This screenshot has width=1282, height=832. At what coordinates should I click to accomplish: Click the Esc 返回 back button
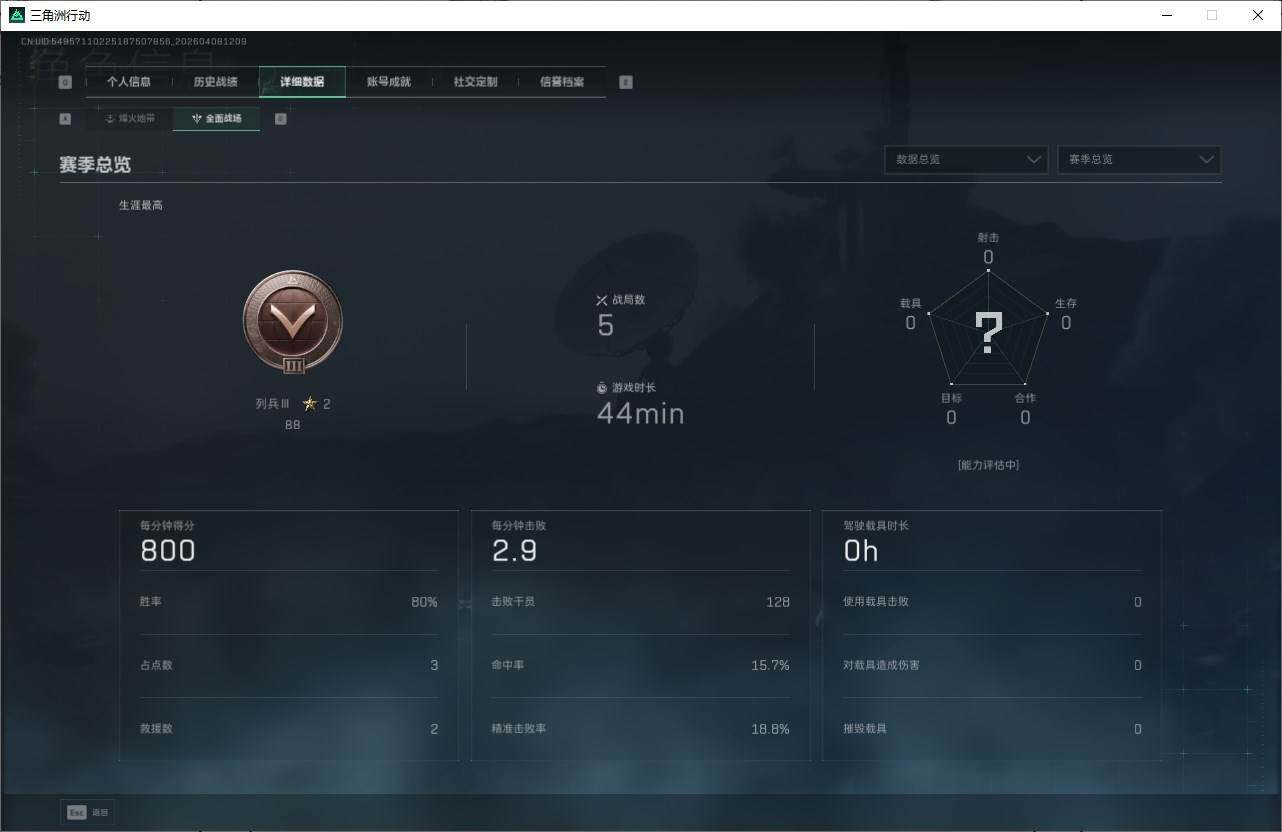coord(88,812)
